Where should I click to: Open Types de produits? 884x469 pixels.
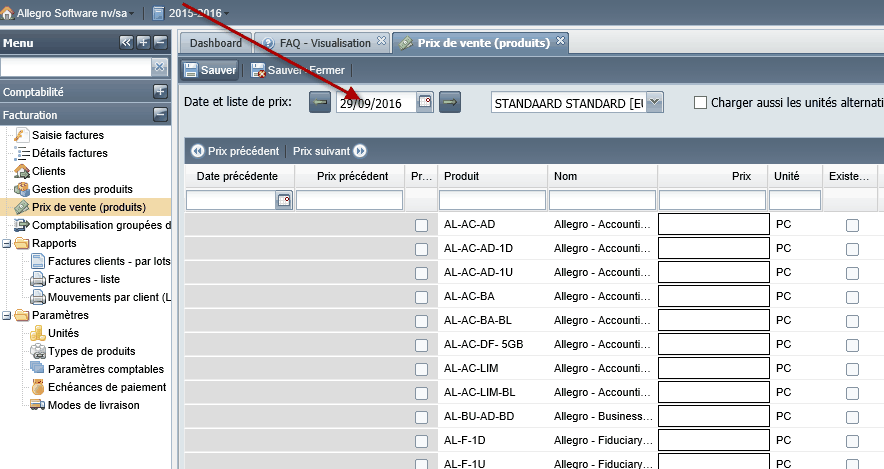pos(91,352)
